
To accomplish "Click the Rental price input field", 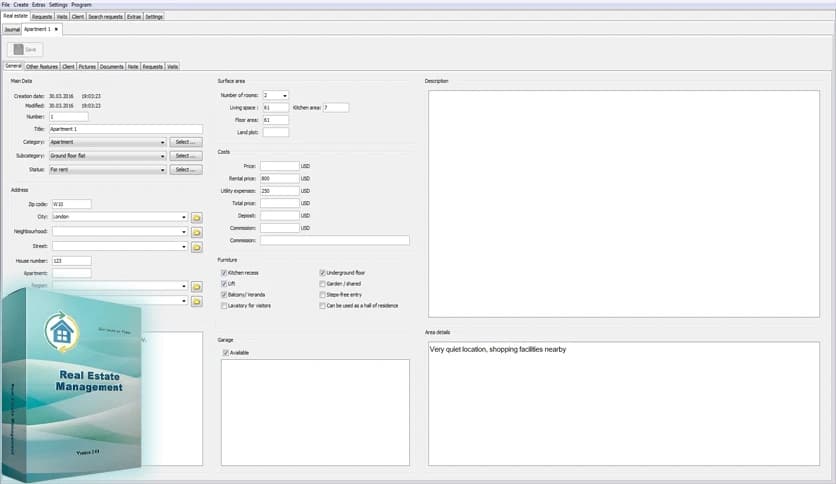I will coord(280,178).
